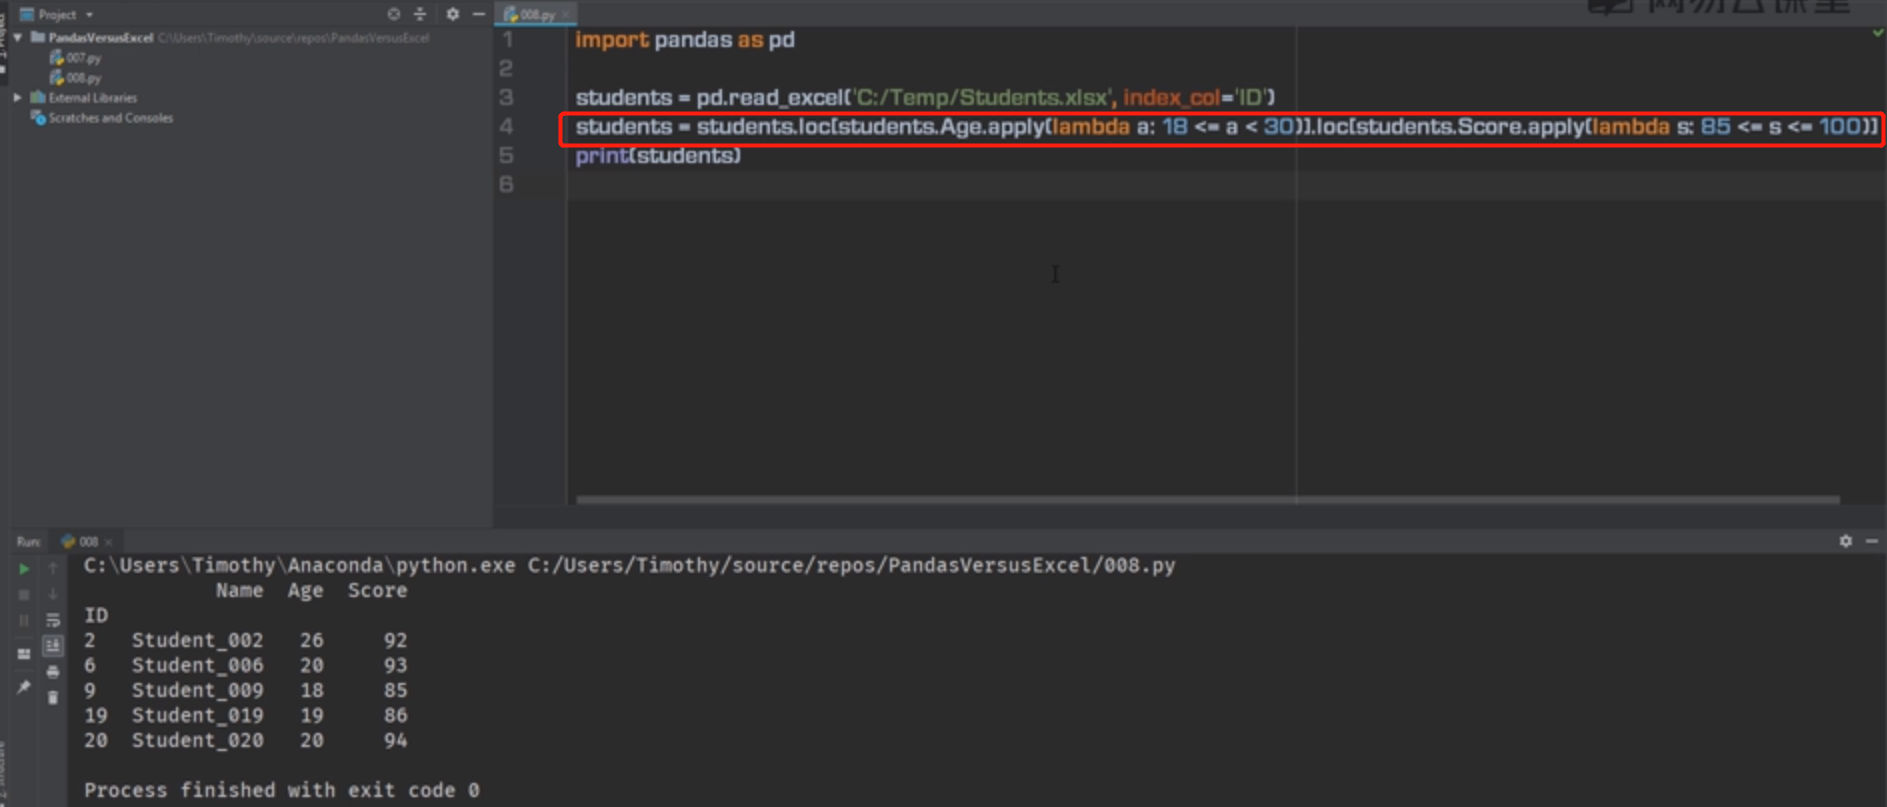
Task: Toggle soft-wrap in the Run console
Action: coord(53,620)
